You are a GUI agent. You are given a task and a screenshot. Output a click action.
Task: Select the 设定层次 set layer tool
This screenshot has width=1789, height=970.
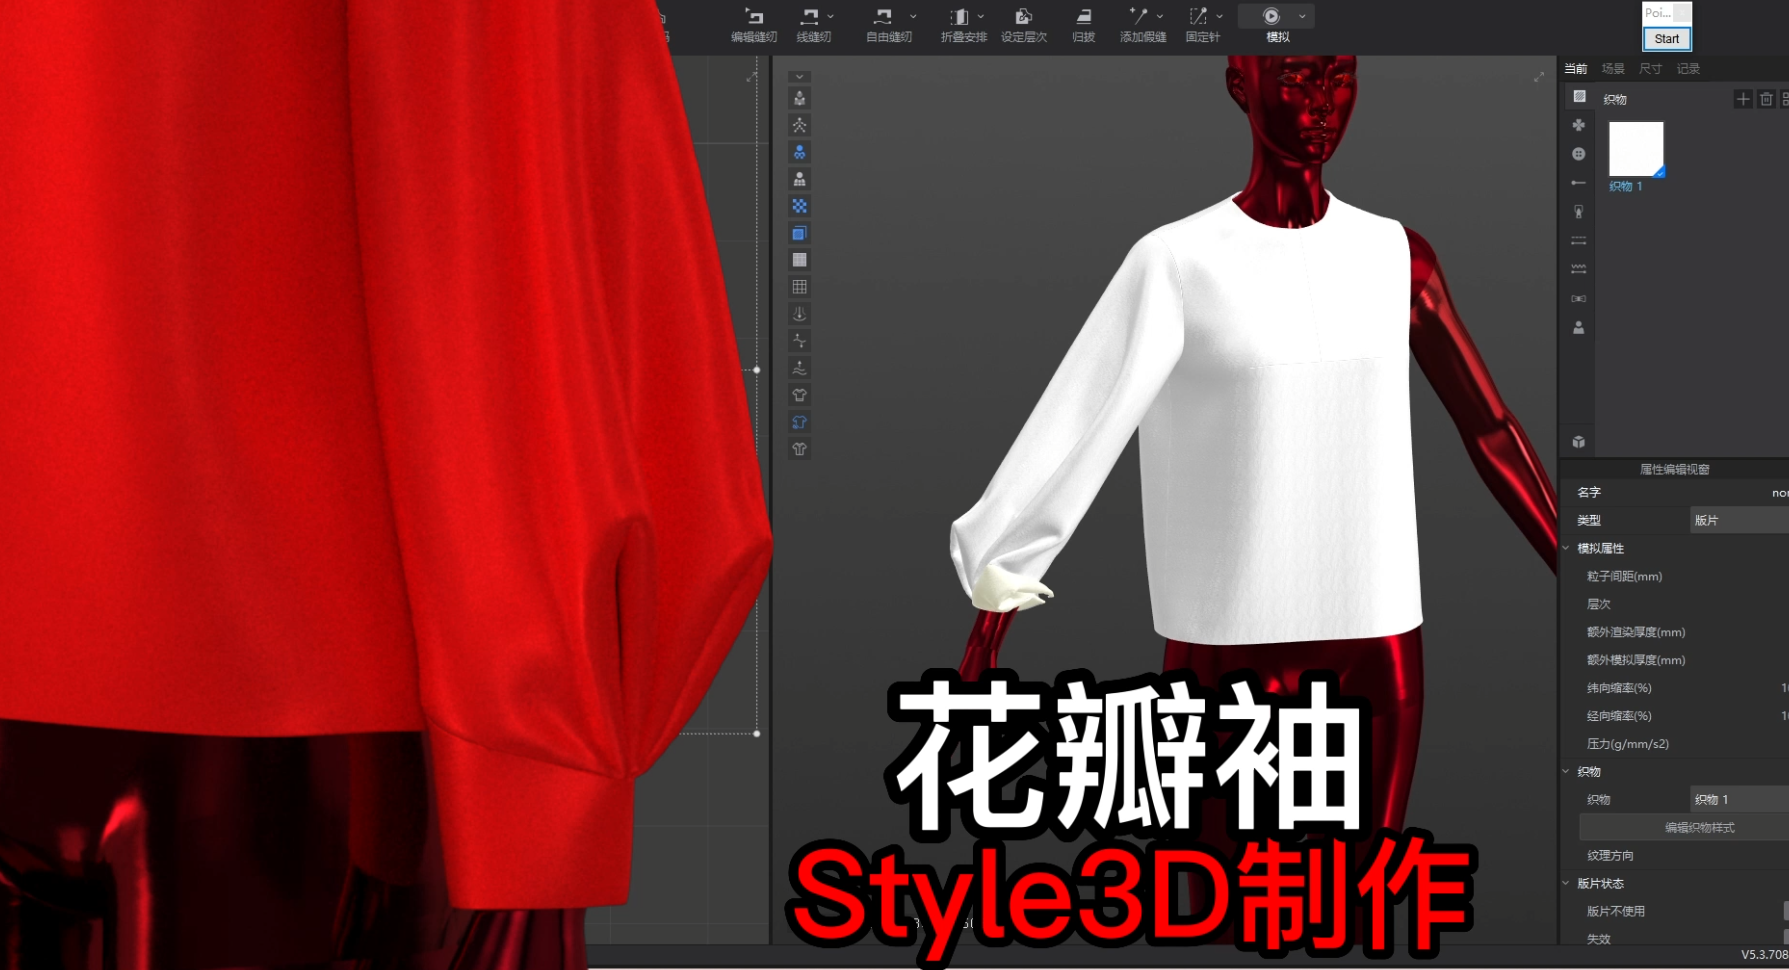1024,25
